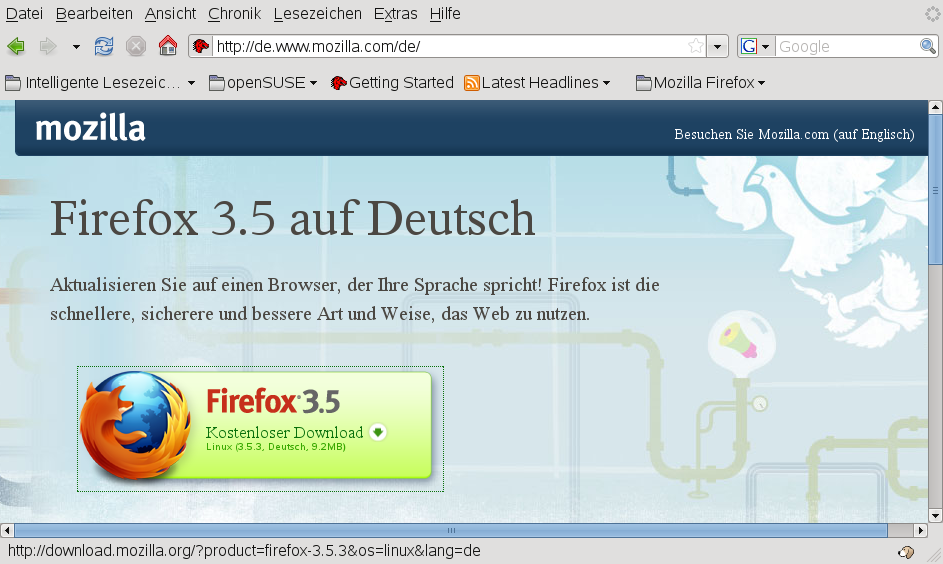Click the green download arrow icon
Image resolution: width=943 pixels, height=564 pixels.
click(x=378, y=432)
